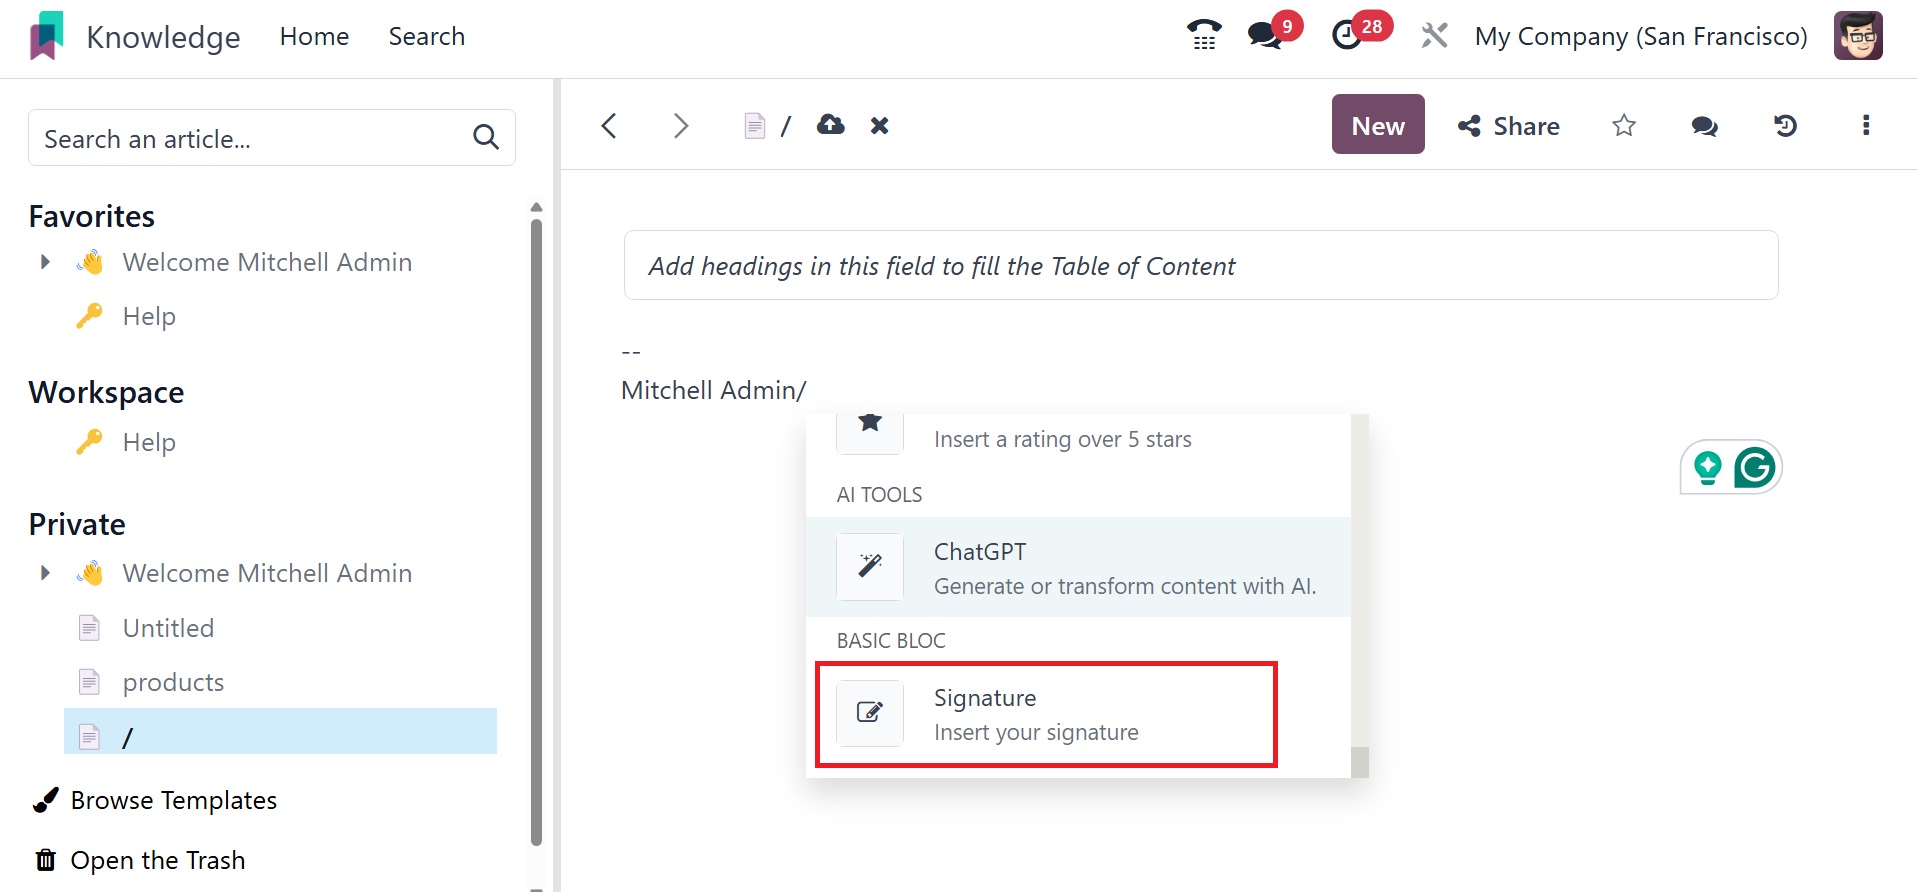Open the article chatter comments icon
Screen dimensions: 1917x892
pyautogui.click(x=1704, y=125)
